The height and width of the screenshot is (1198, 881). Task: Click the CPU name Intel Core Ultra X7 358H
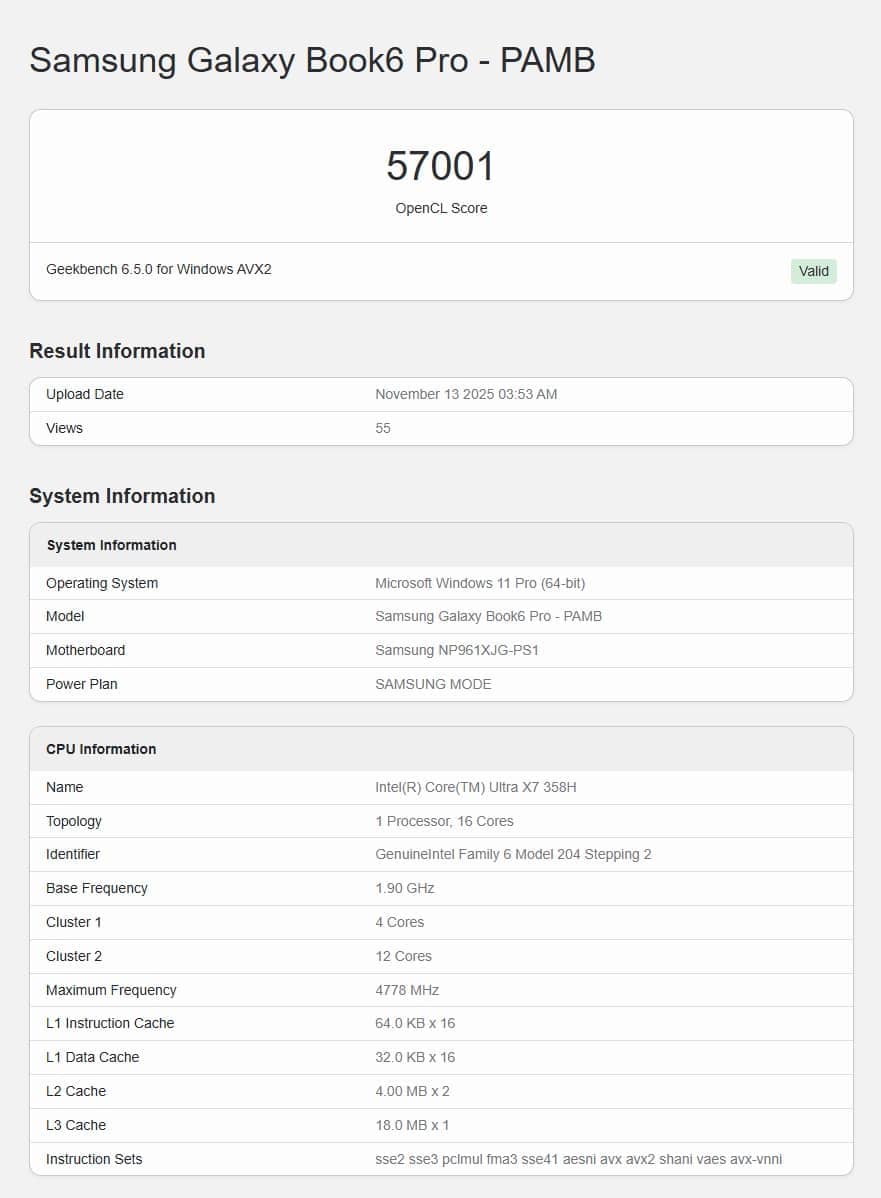point(475,787)
